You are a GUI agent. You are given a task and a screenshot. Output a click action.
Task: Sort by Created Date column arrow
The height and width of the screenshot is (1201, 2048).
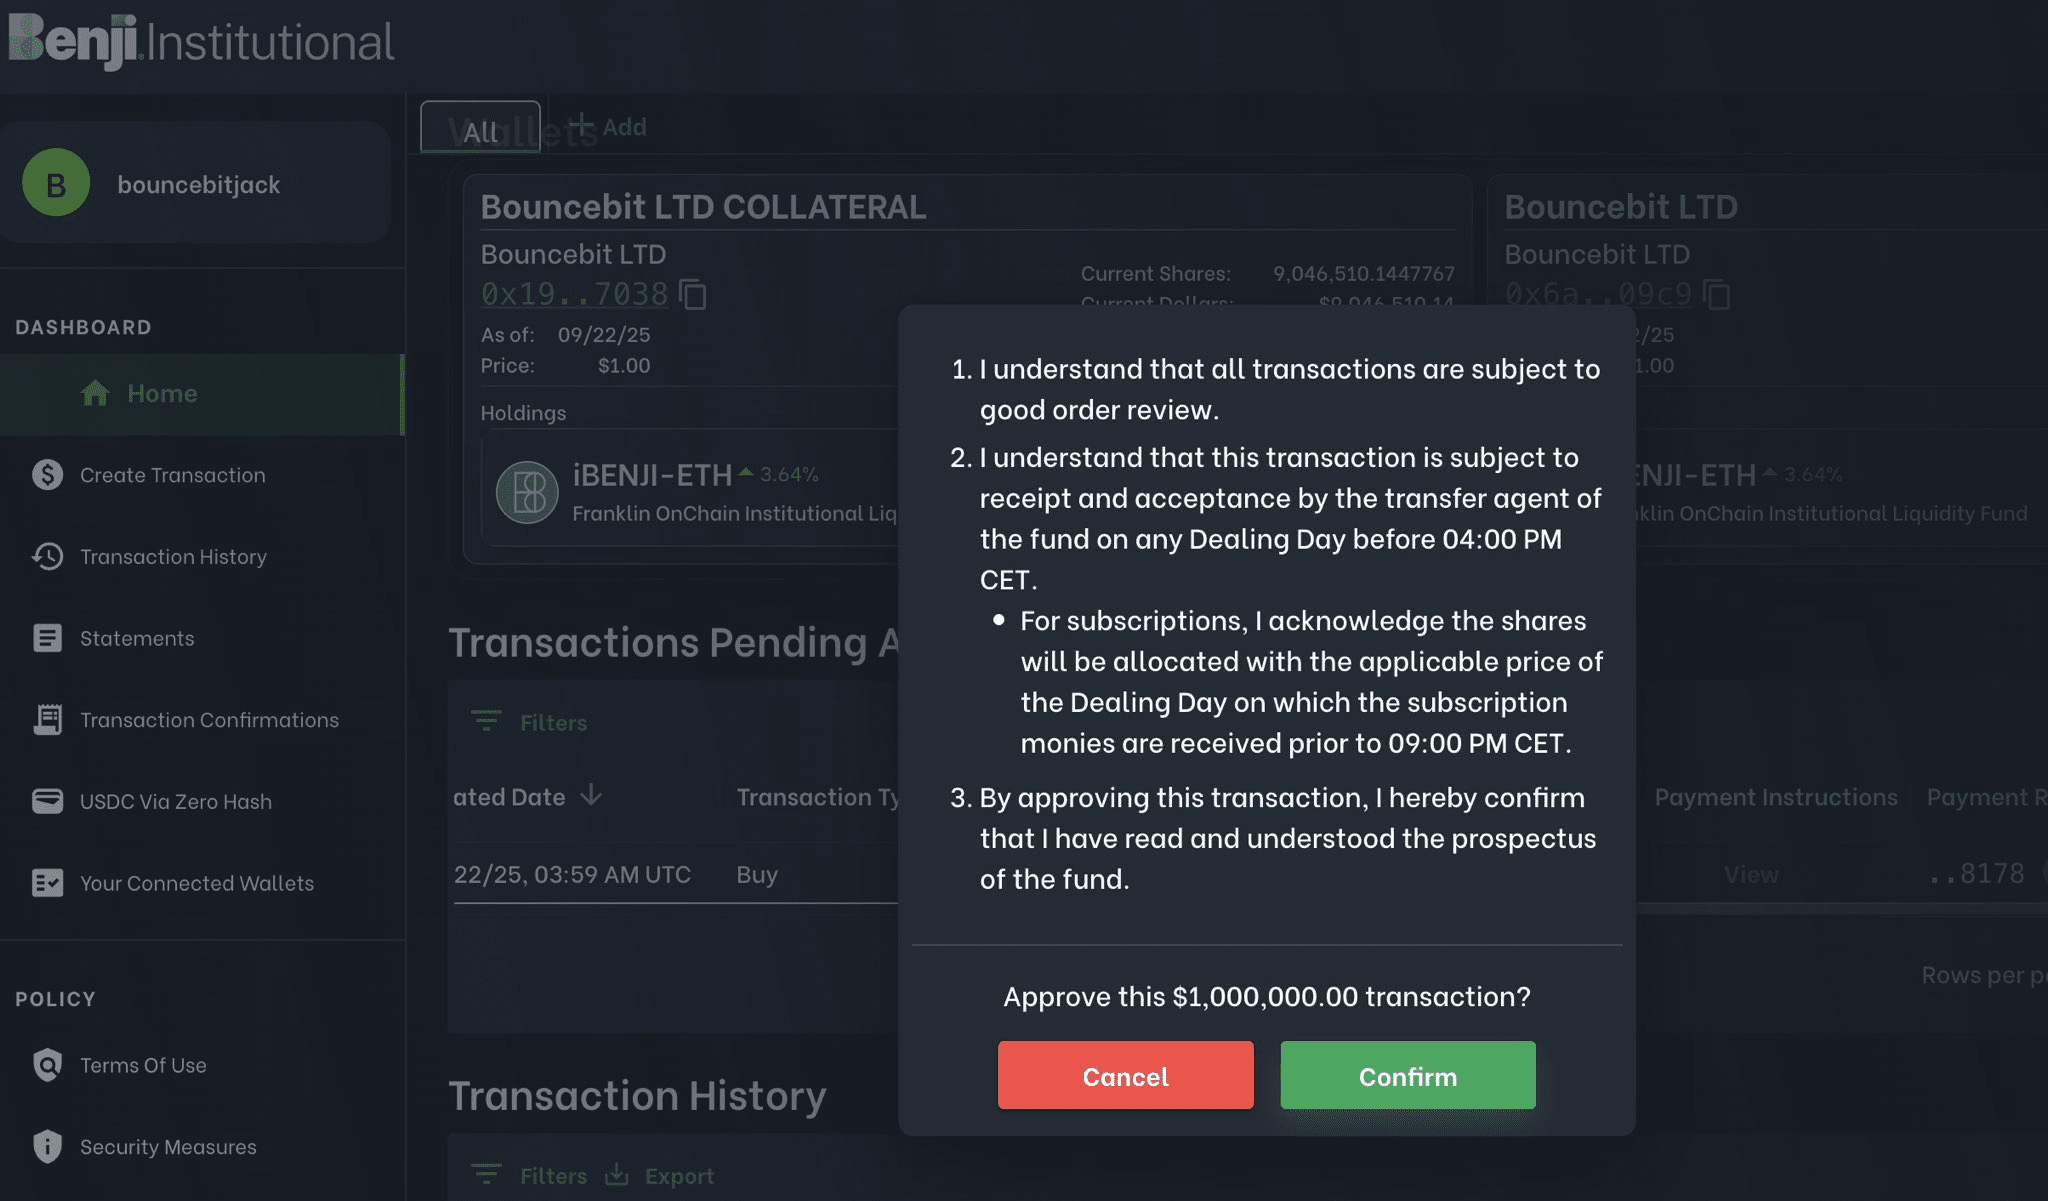point(592,796)
